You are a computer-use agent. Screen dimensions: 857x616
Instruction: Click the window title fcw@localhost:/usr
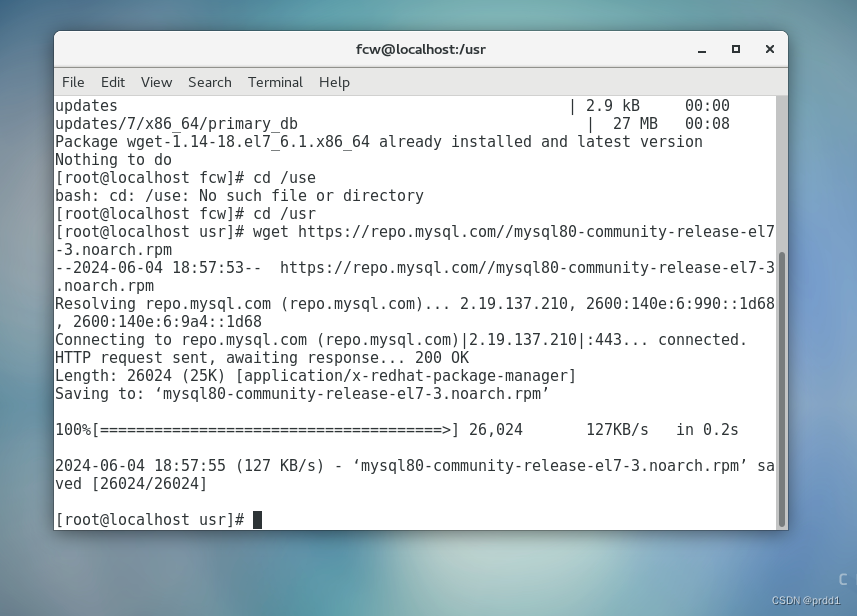coord(421,49)
